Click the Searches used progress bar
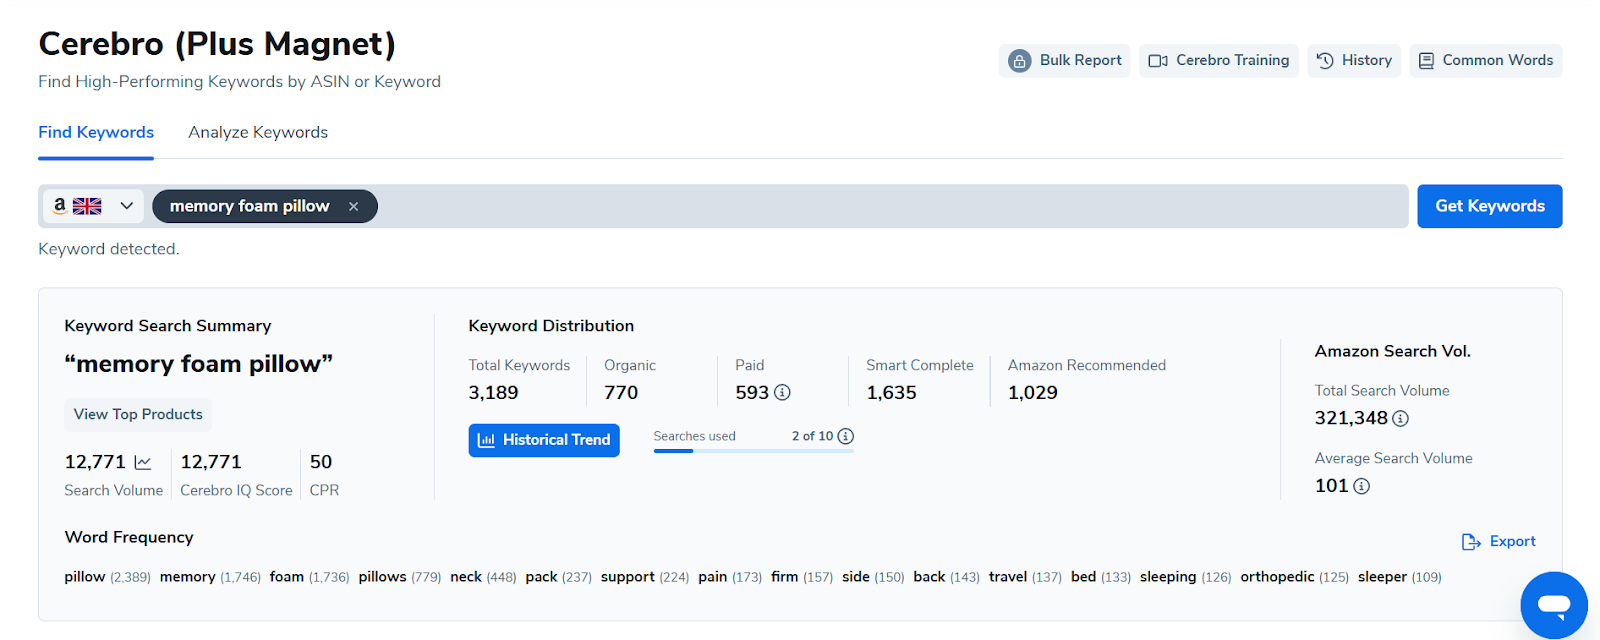This screenshot has height=640, width=1600. click(x=753, y=451)
